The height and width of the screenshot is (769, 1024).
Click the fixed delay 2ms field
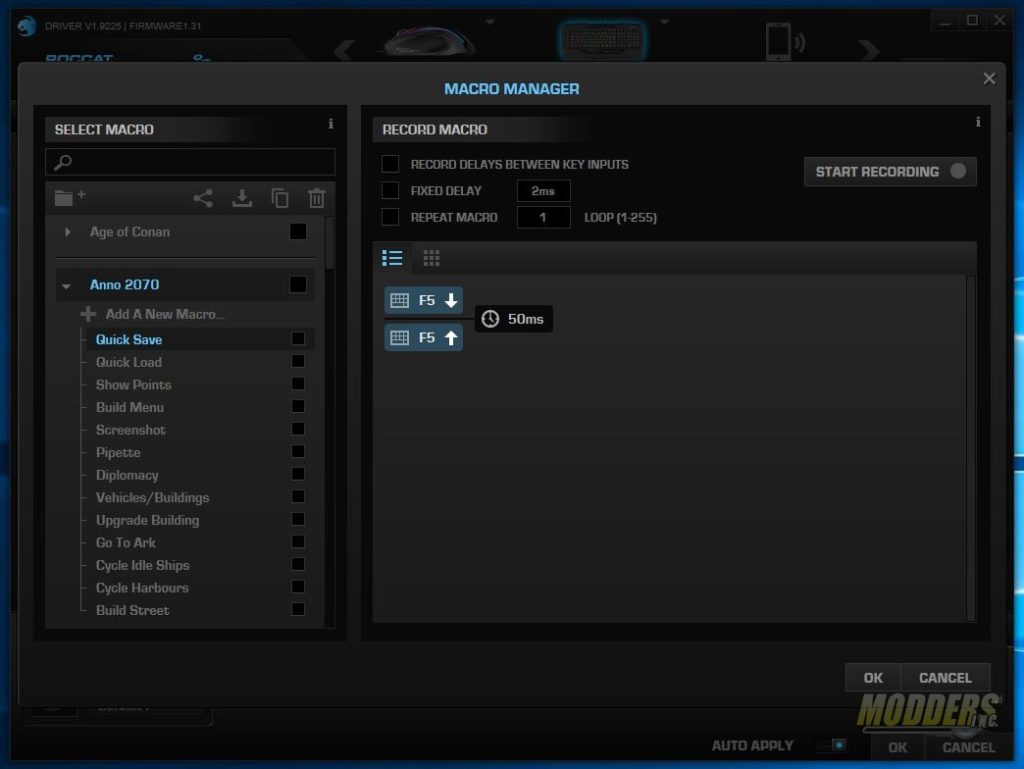click(543, 191)
